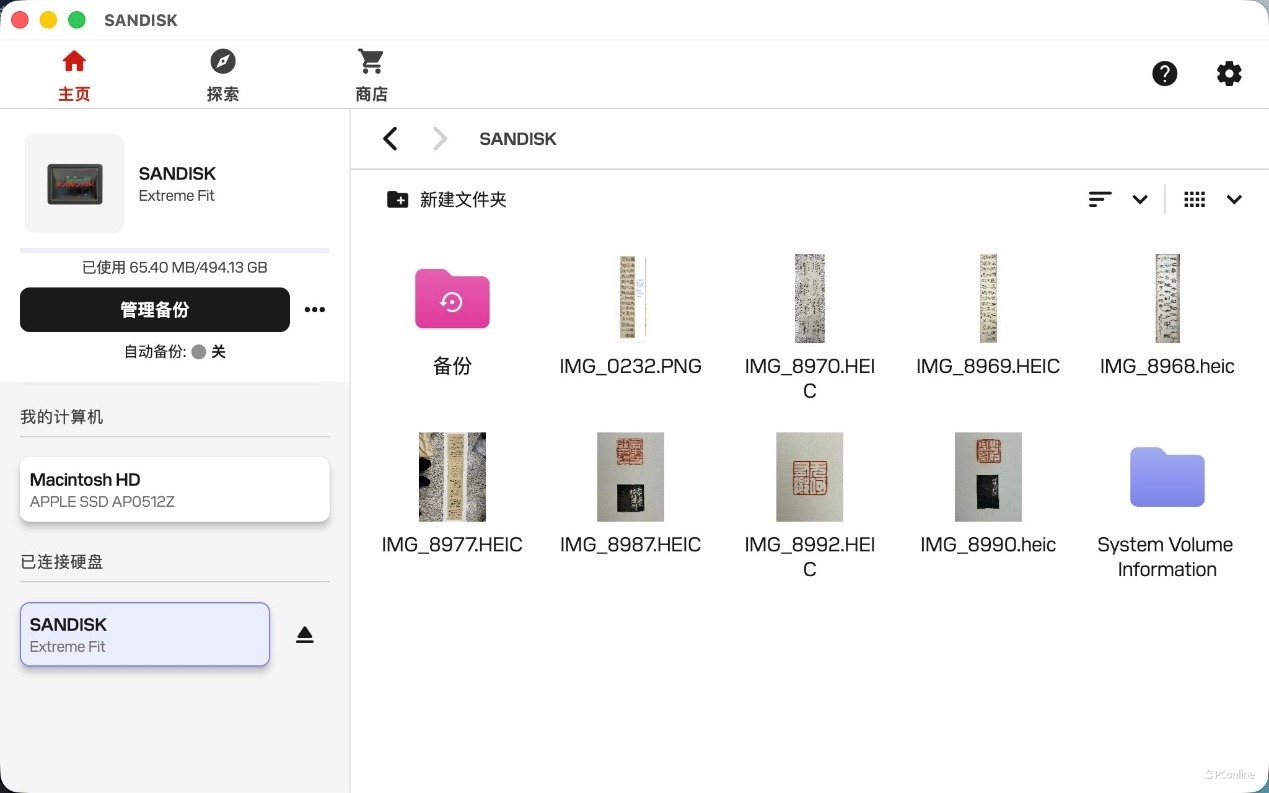Select IMG_8992.HEIC red seal image
The width and height of the screenshot is (1269, 793).
[810, 477]
